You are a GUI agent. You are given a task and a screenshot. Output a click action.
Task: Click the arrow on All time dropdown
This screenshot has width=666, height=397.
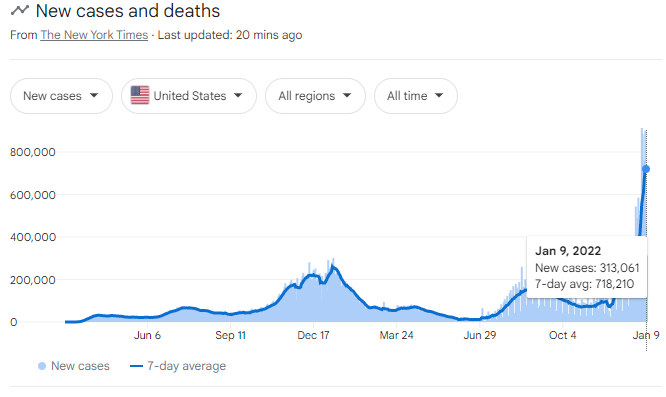click(x=439, y=96)
